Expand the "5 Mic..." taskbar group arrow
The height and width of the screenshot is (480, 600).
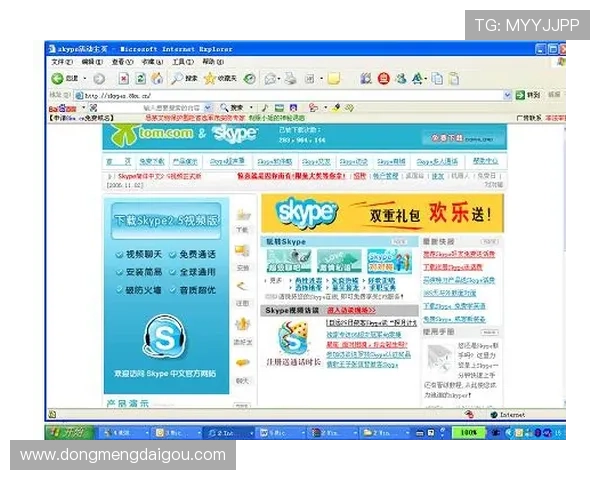point(303,433)
